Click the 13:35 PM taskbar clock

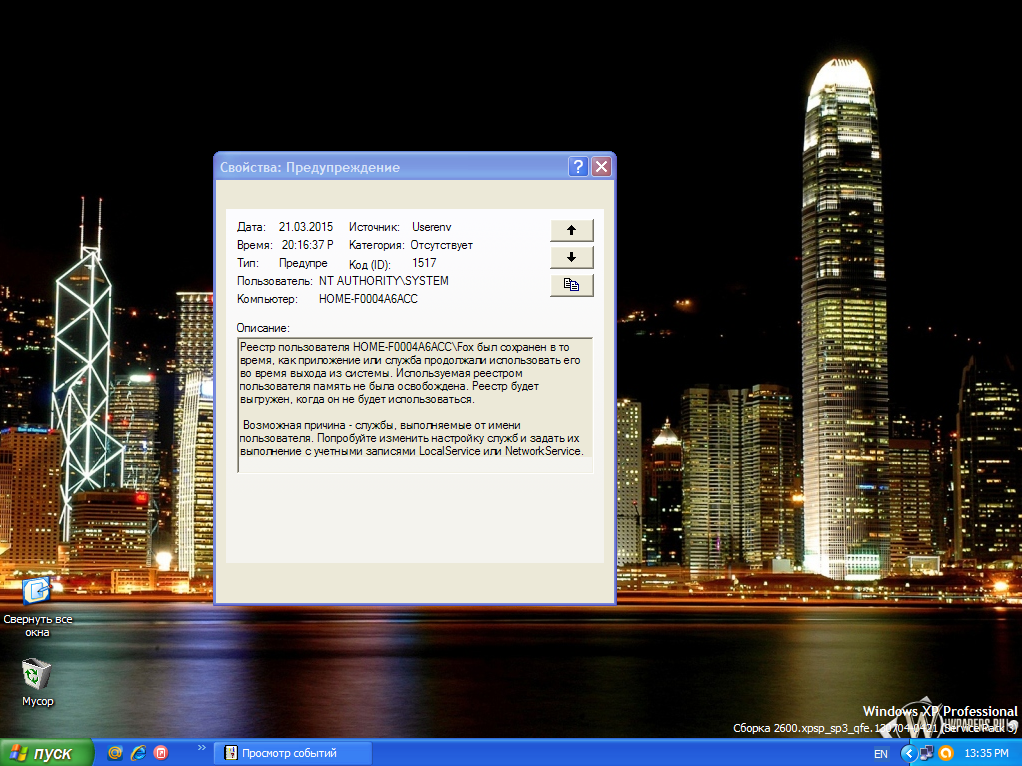click(x=986, y=754)
